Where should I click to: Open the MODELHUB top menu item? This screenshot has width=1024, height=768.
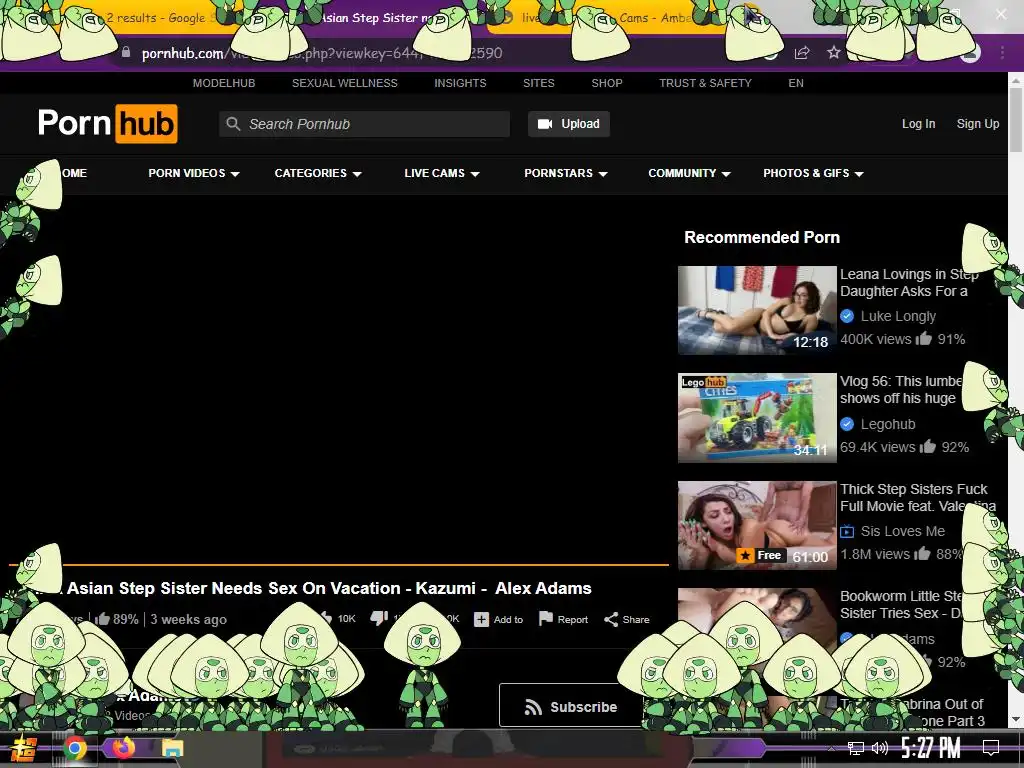point(224,83)
